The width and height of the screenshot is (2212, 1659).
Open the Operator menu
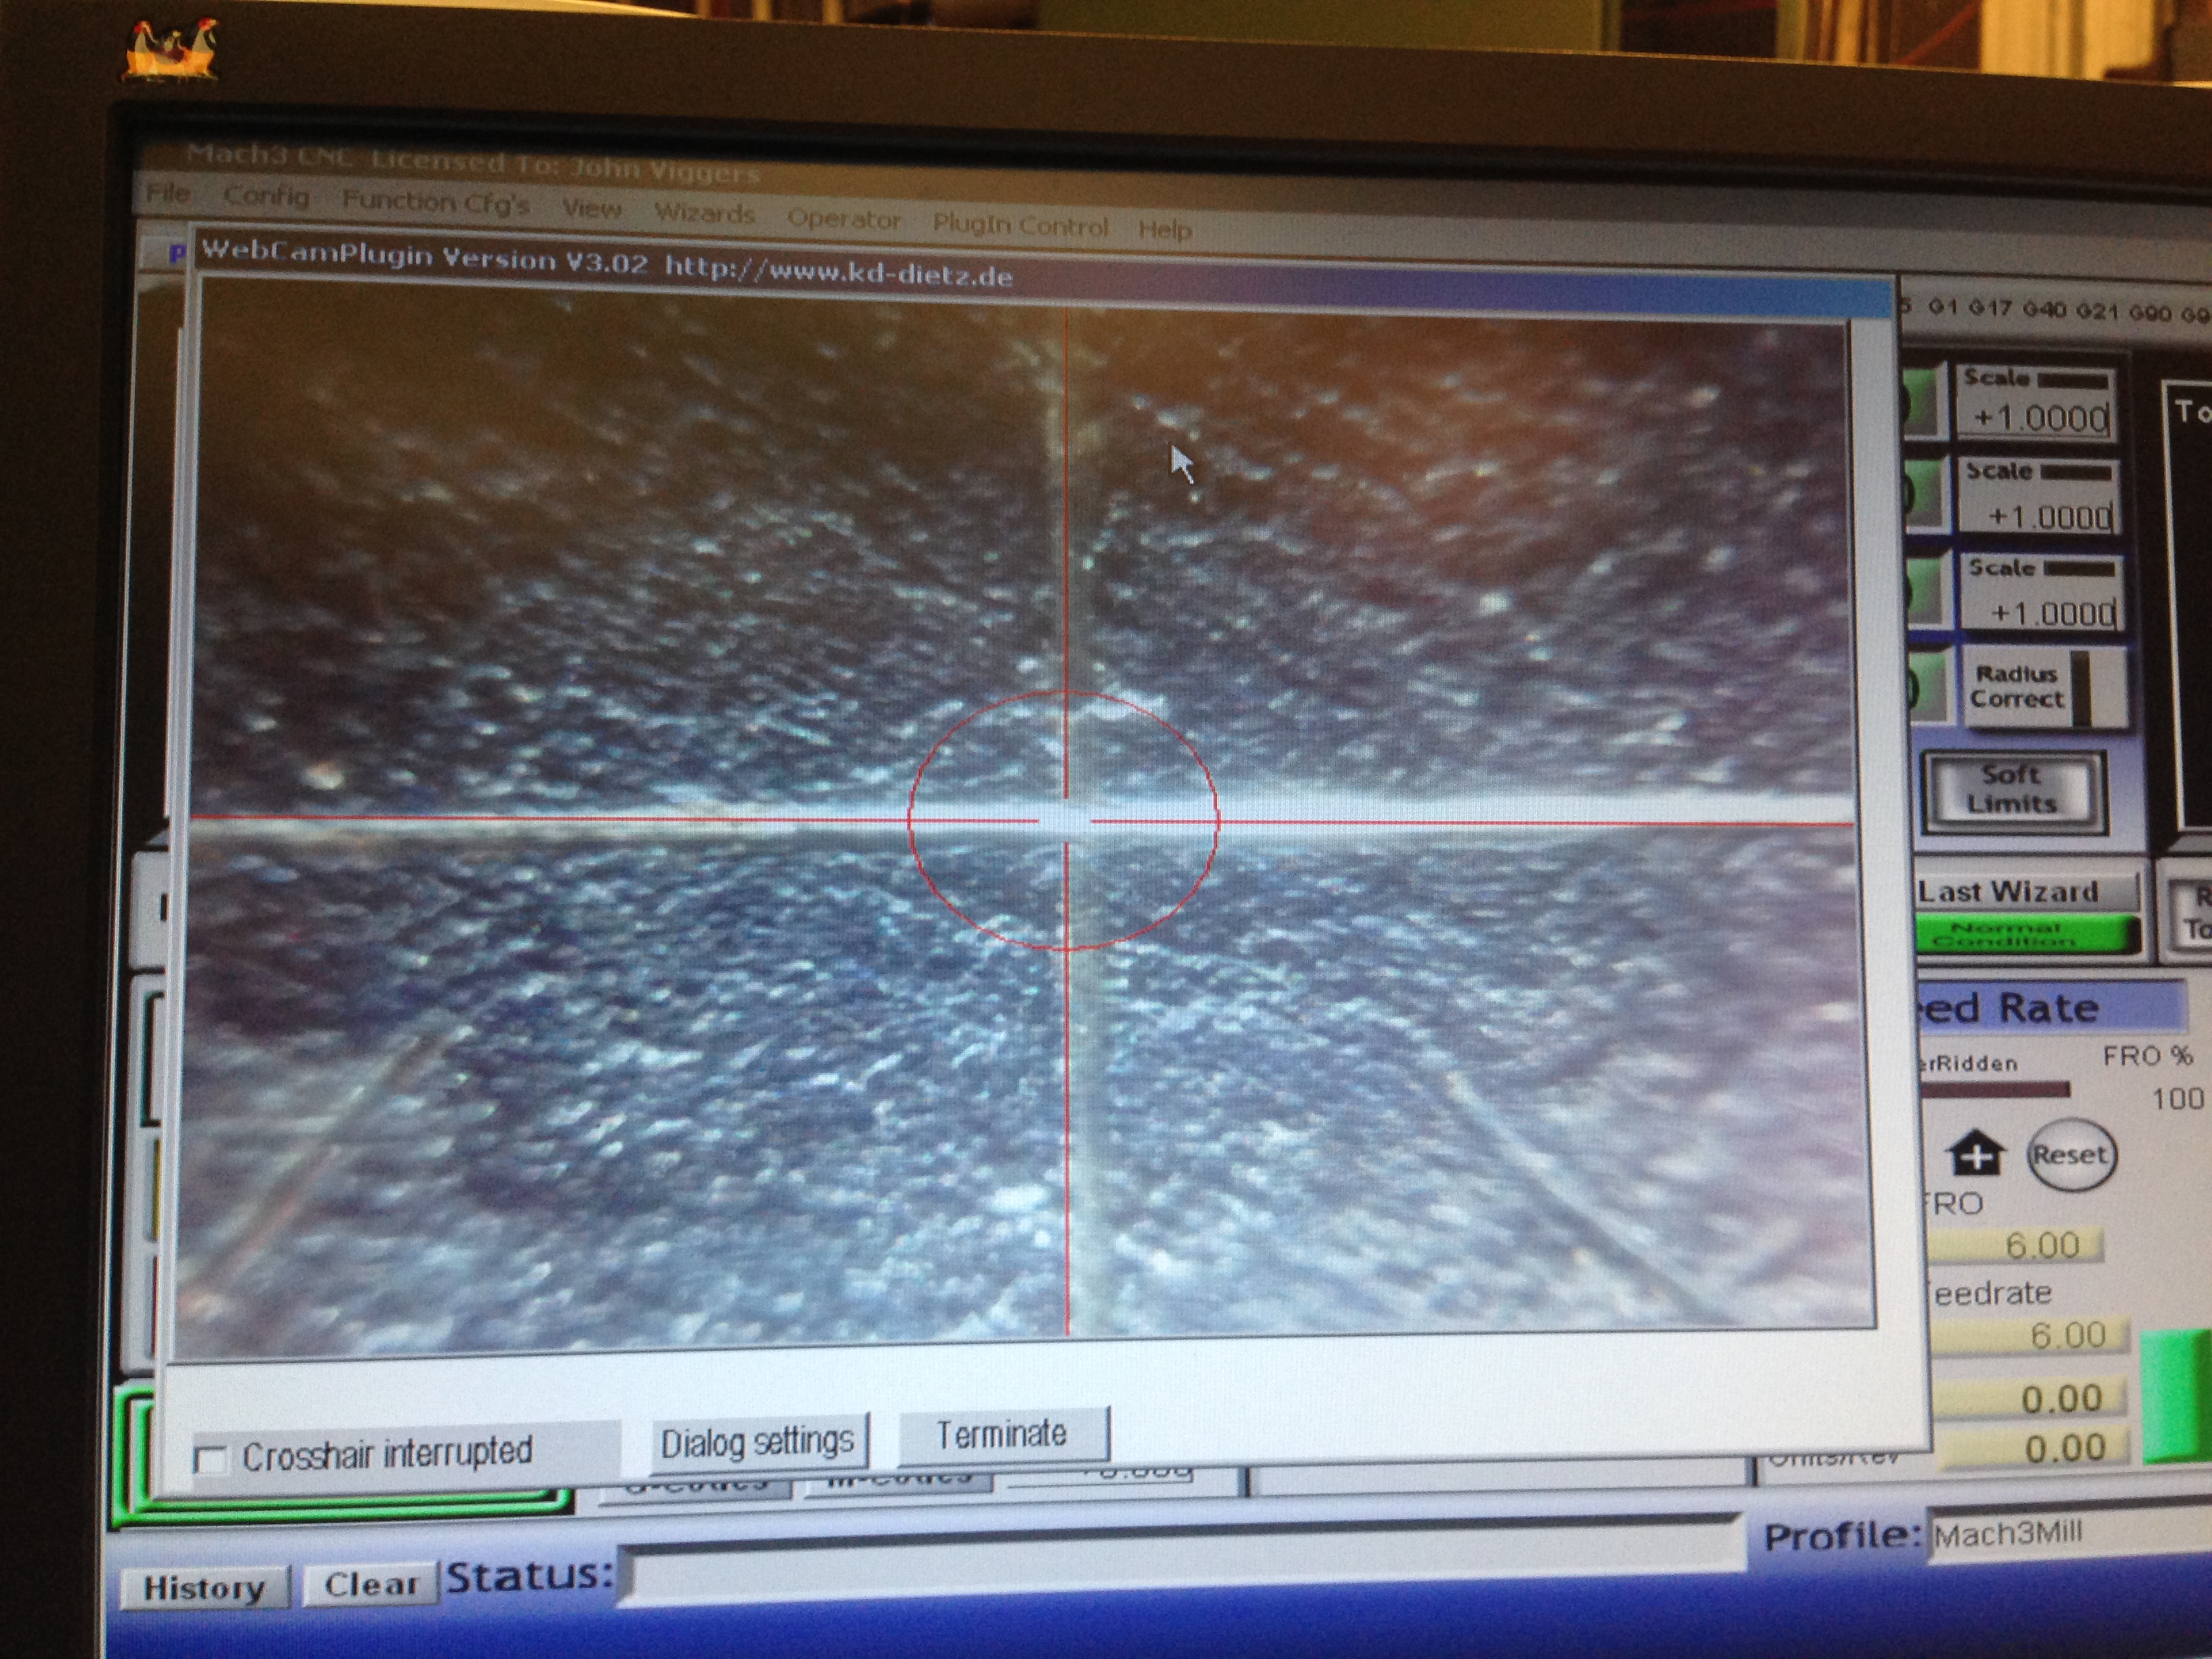(x=846, y=219)
